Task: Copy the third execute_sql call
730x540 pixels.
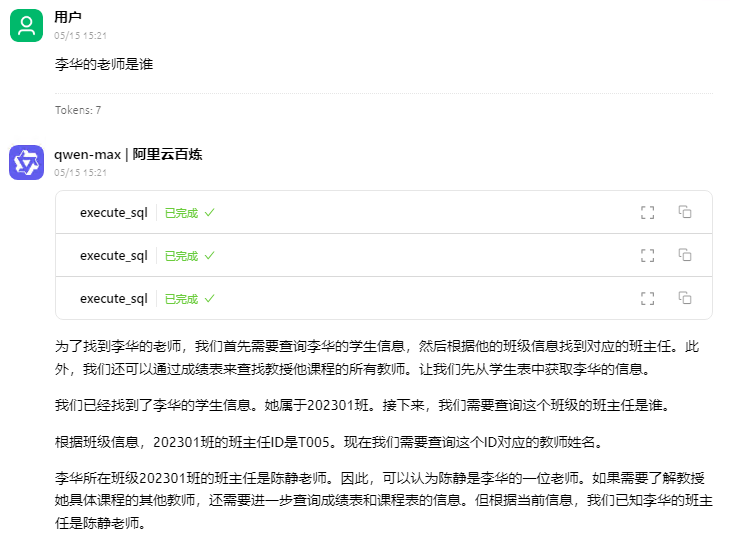Action: point(684,298)
